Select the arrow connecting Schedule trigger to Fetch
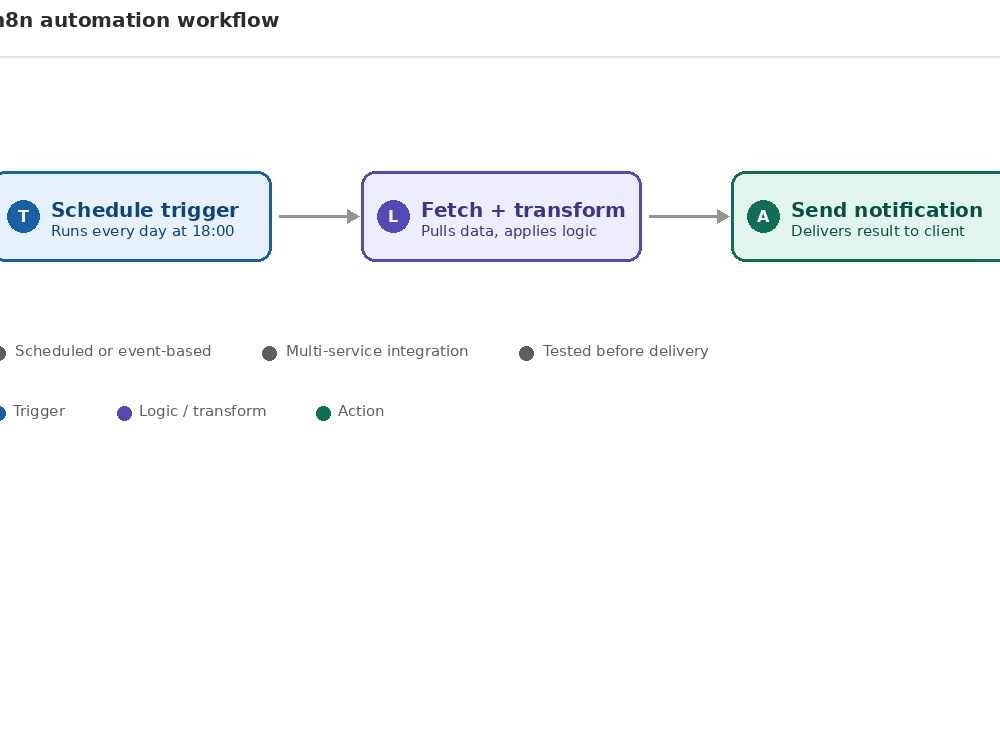This screenshot has width=1000, height=750. (319, 216)
